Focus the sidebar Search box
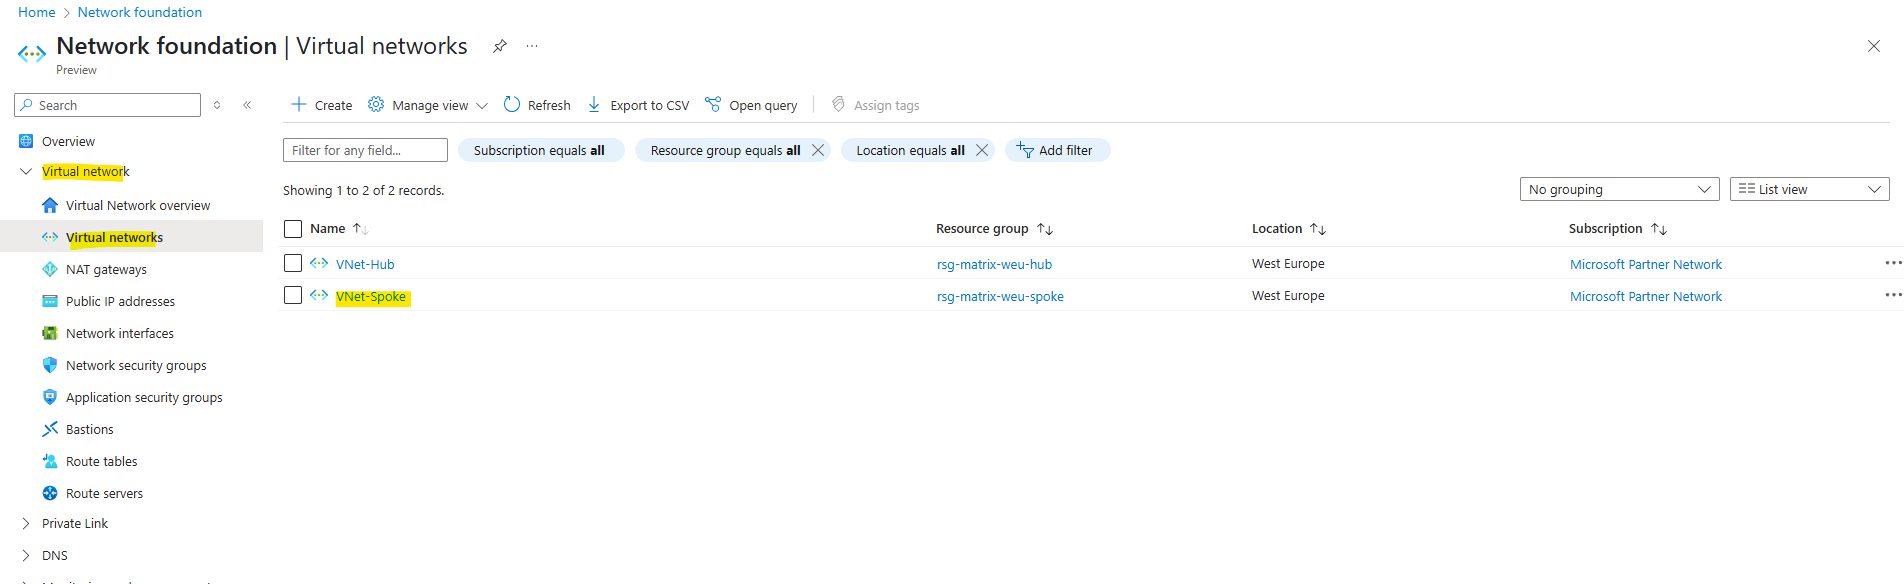Viewport: 1904px width, 584px height. pos(108,105)
